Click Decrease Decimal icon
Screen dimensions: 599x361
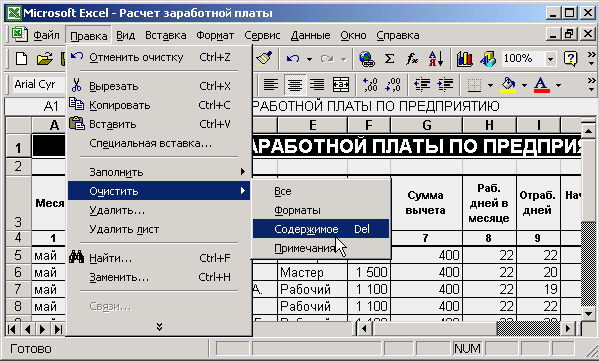[393, 84]
